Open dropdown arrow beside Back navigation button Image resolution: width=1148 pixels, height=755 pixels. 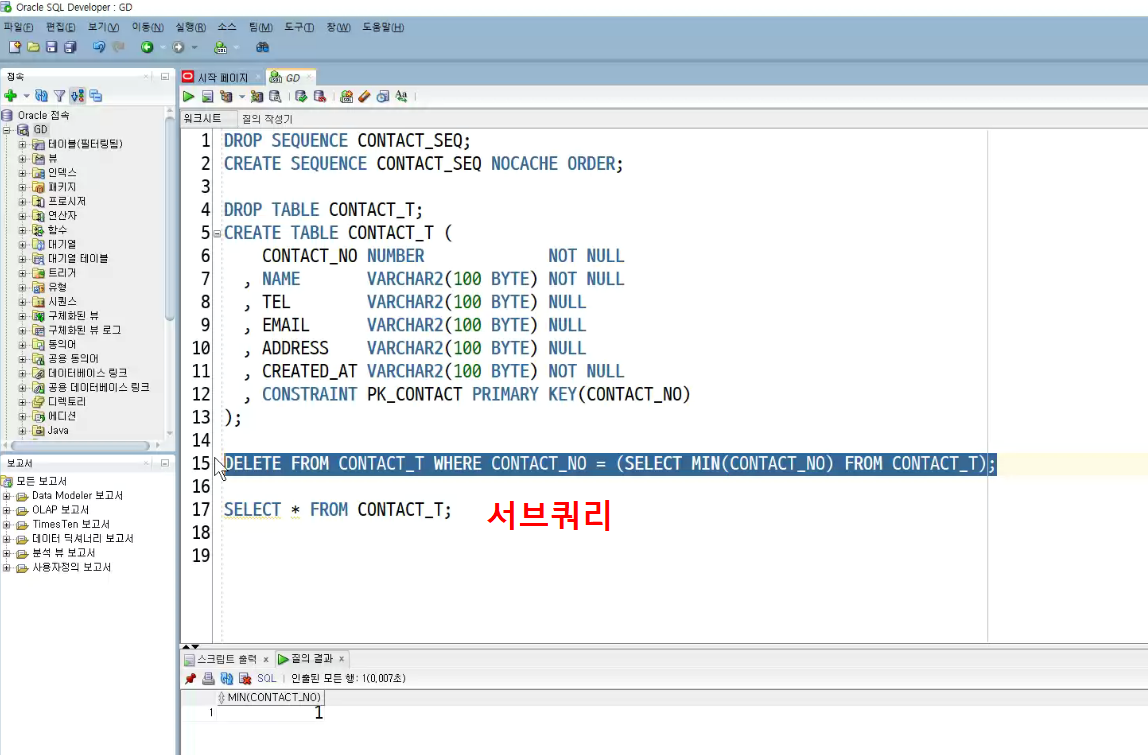click(x=163, y=47)
